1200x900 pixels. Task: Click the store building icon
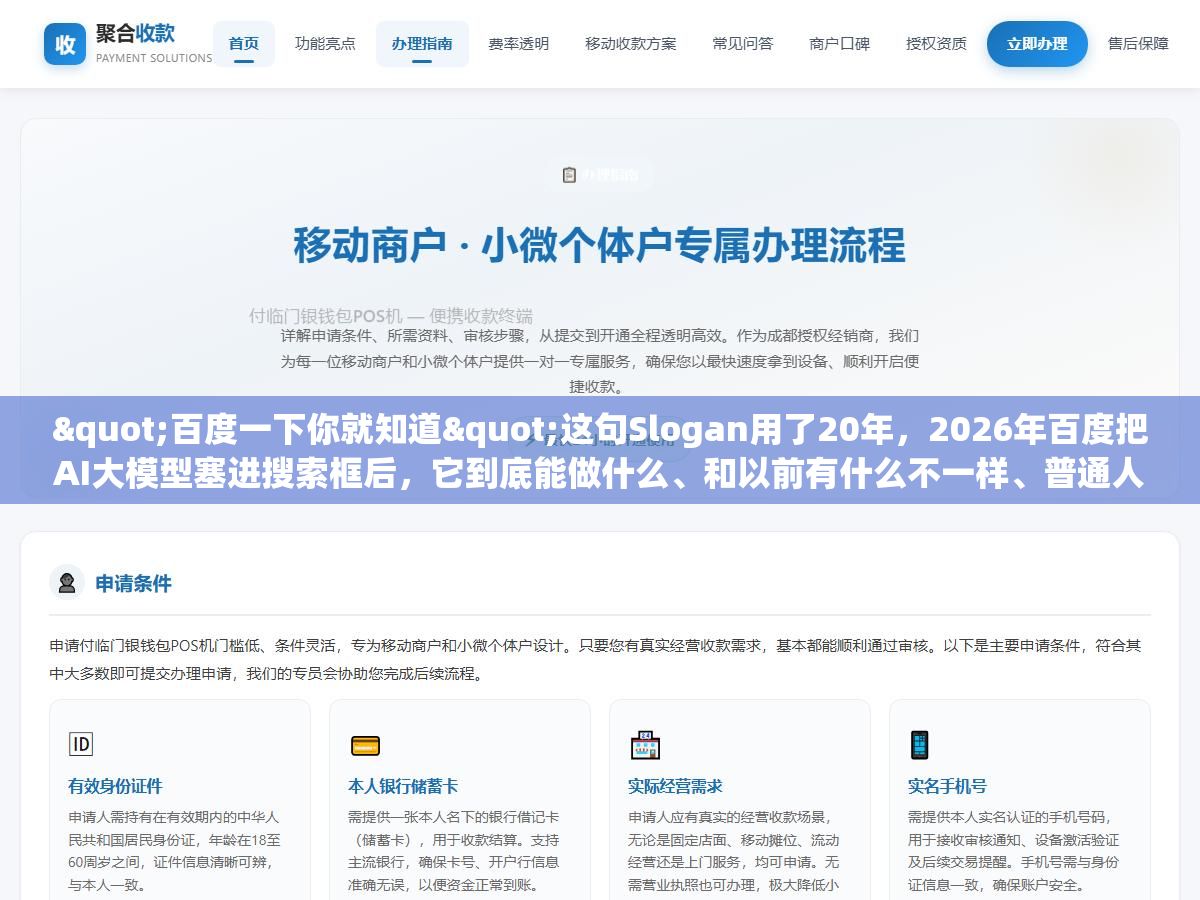pyautogui.click(x=645, y=745)
